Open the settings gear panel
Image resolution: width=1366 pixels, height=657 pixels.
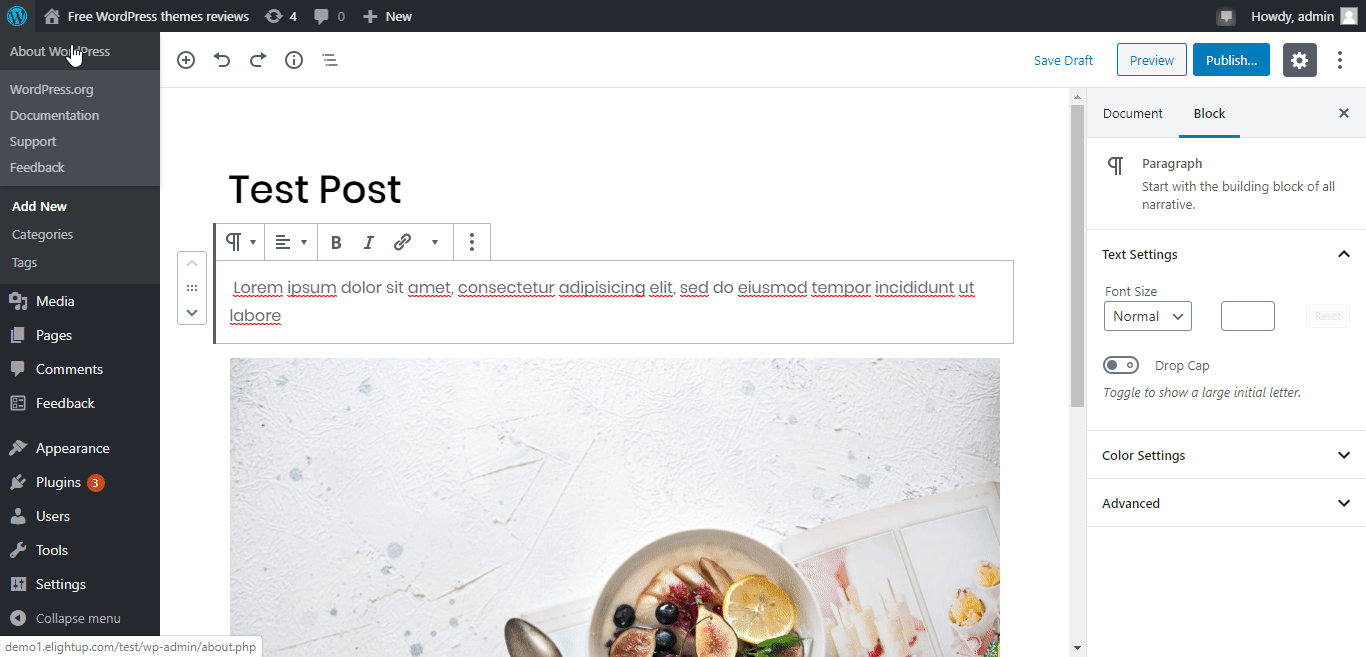pos(1299,60)
